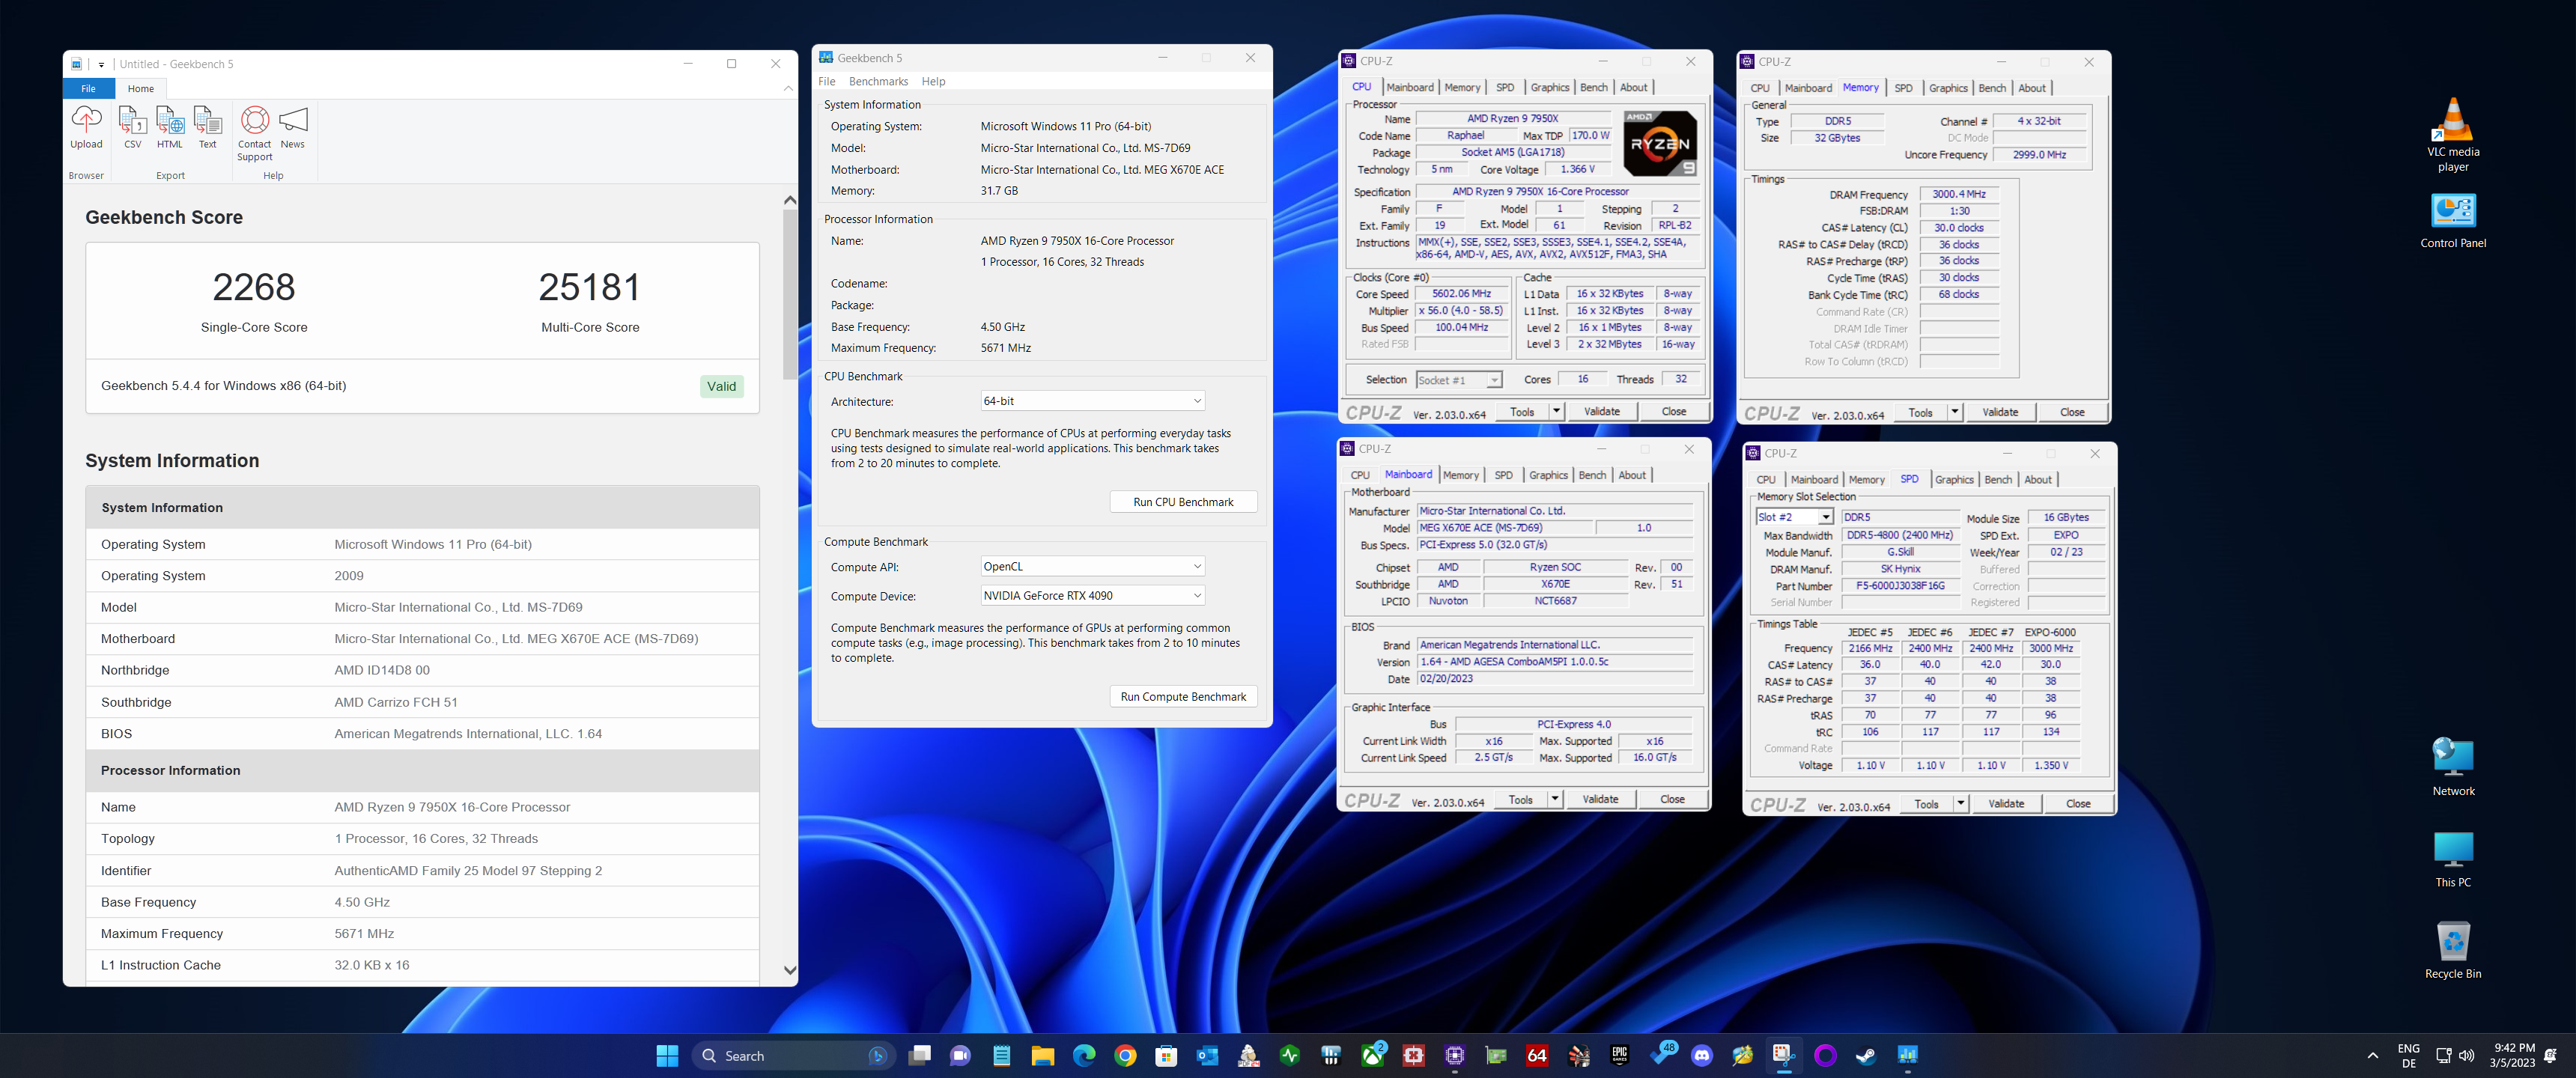Click the Valid badge in Geekbench Score
Viewport: 2576px width, 1078px height.
click(721, 386)
